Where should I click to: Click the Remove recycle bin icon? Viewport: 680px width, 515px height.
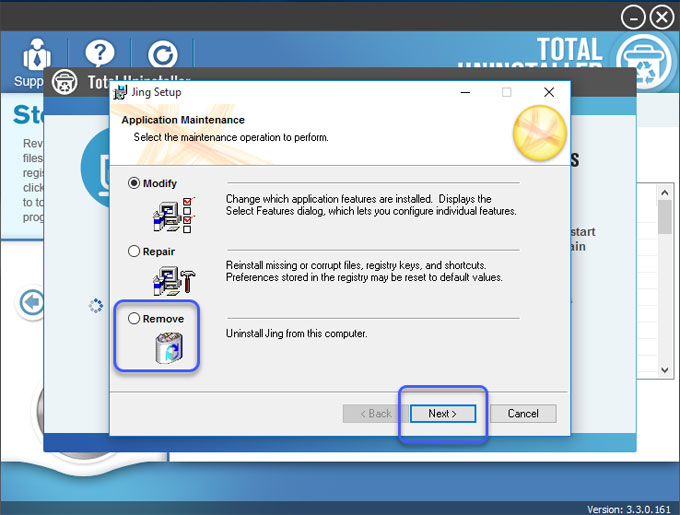169,348
